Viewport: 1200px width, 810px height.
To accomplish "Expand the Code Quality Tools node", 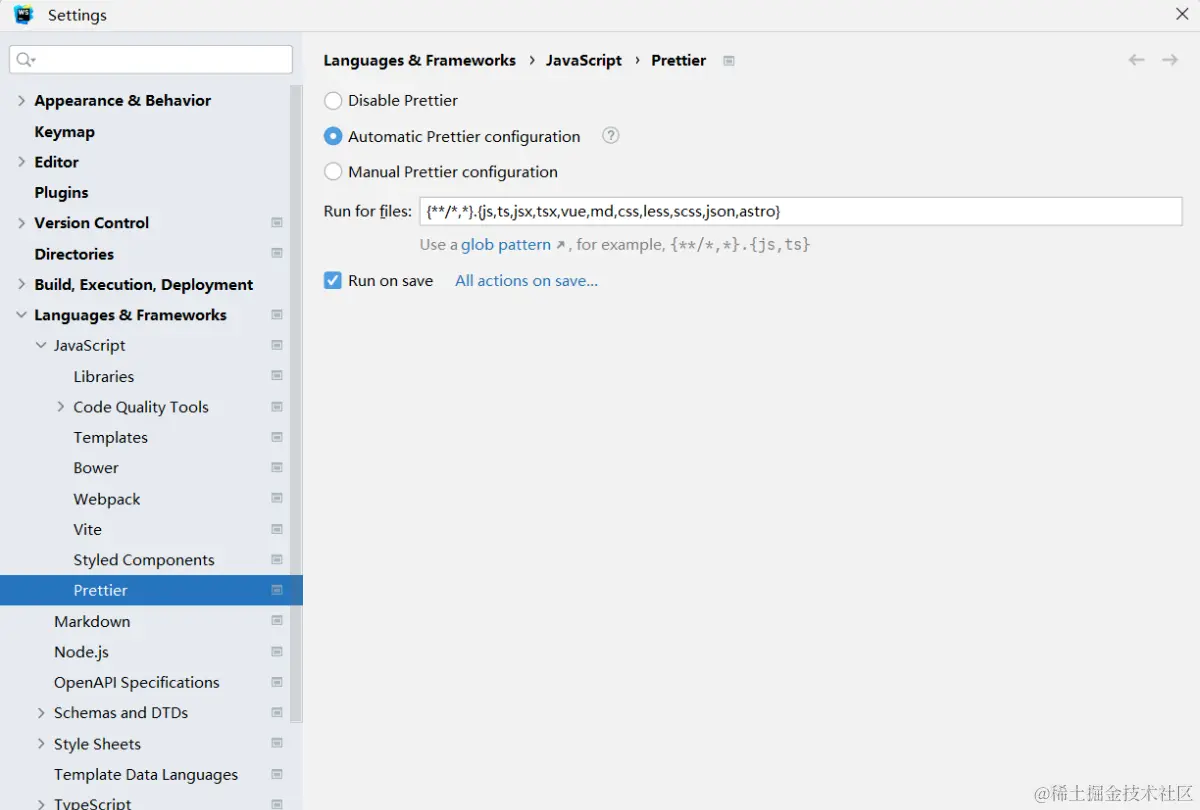I will tap(61, 407).
